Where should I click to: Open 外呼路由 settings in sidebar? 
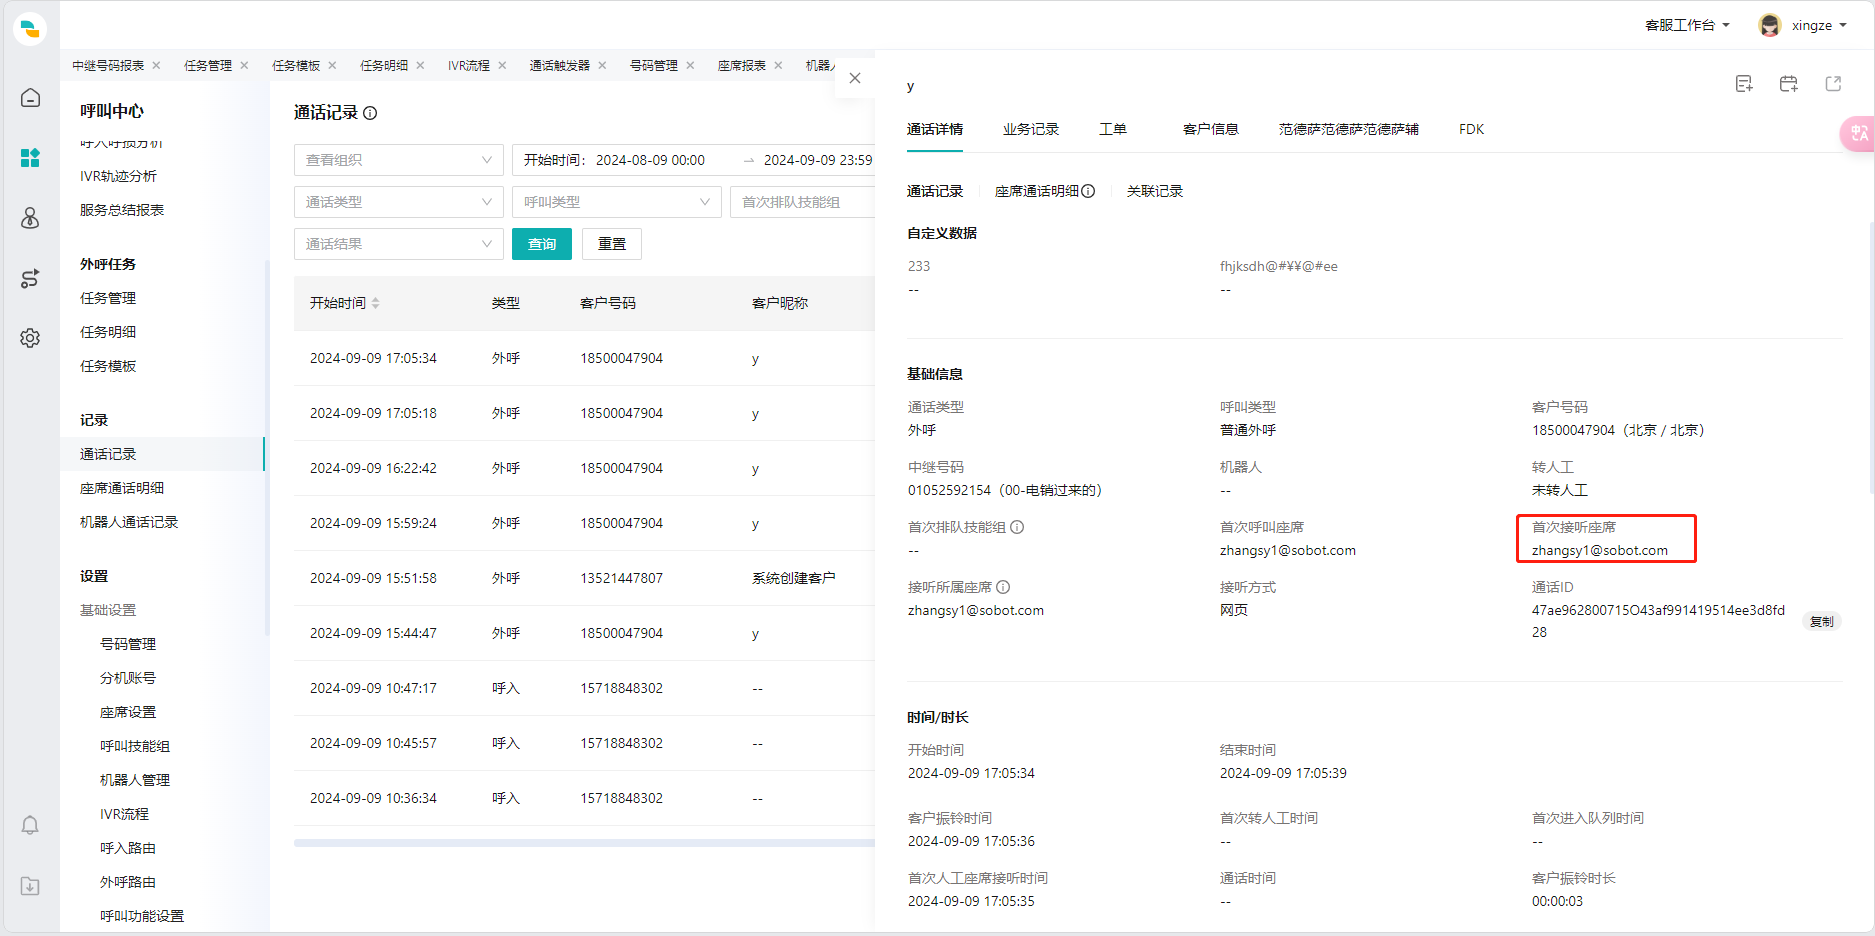pyautogui.click(x=128, y=882)
